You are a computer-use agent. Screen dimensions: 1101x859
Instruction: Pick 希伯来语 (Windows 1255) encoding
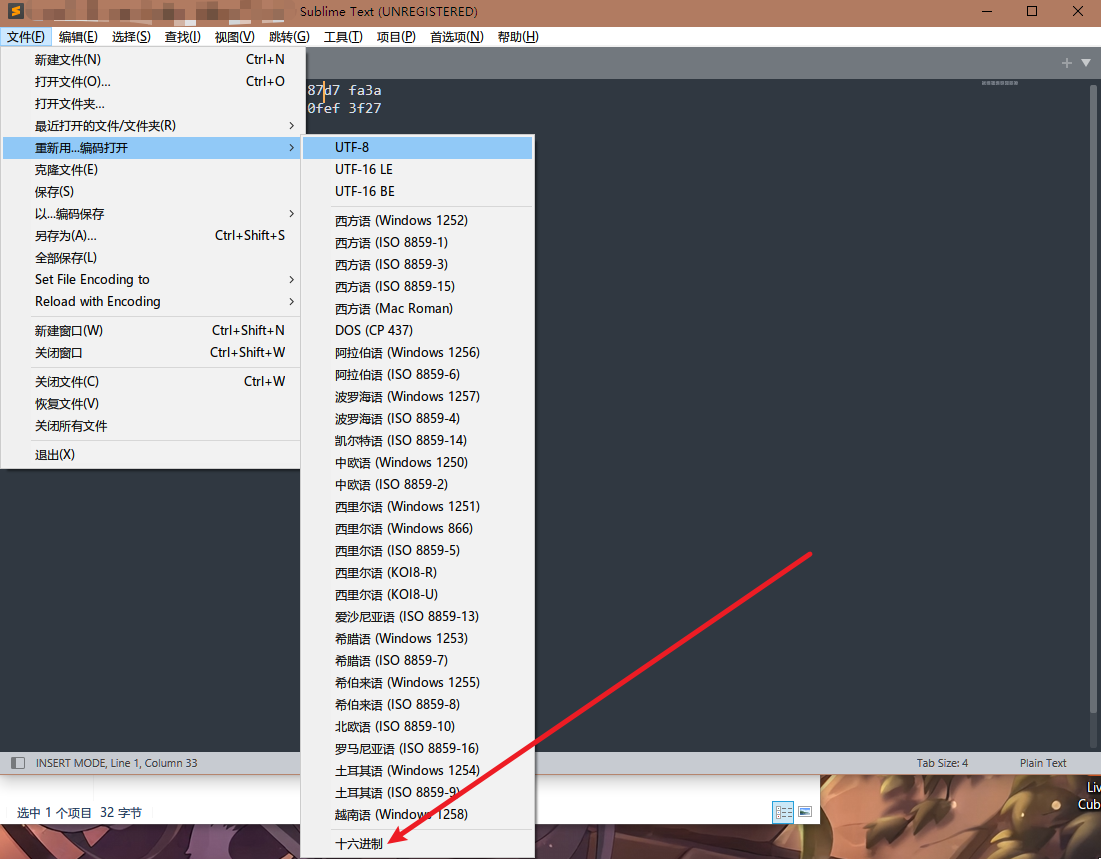tap(418, 682)
